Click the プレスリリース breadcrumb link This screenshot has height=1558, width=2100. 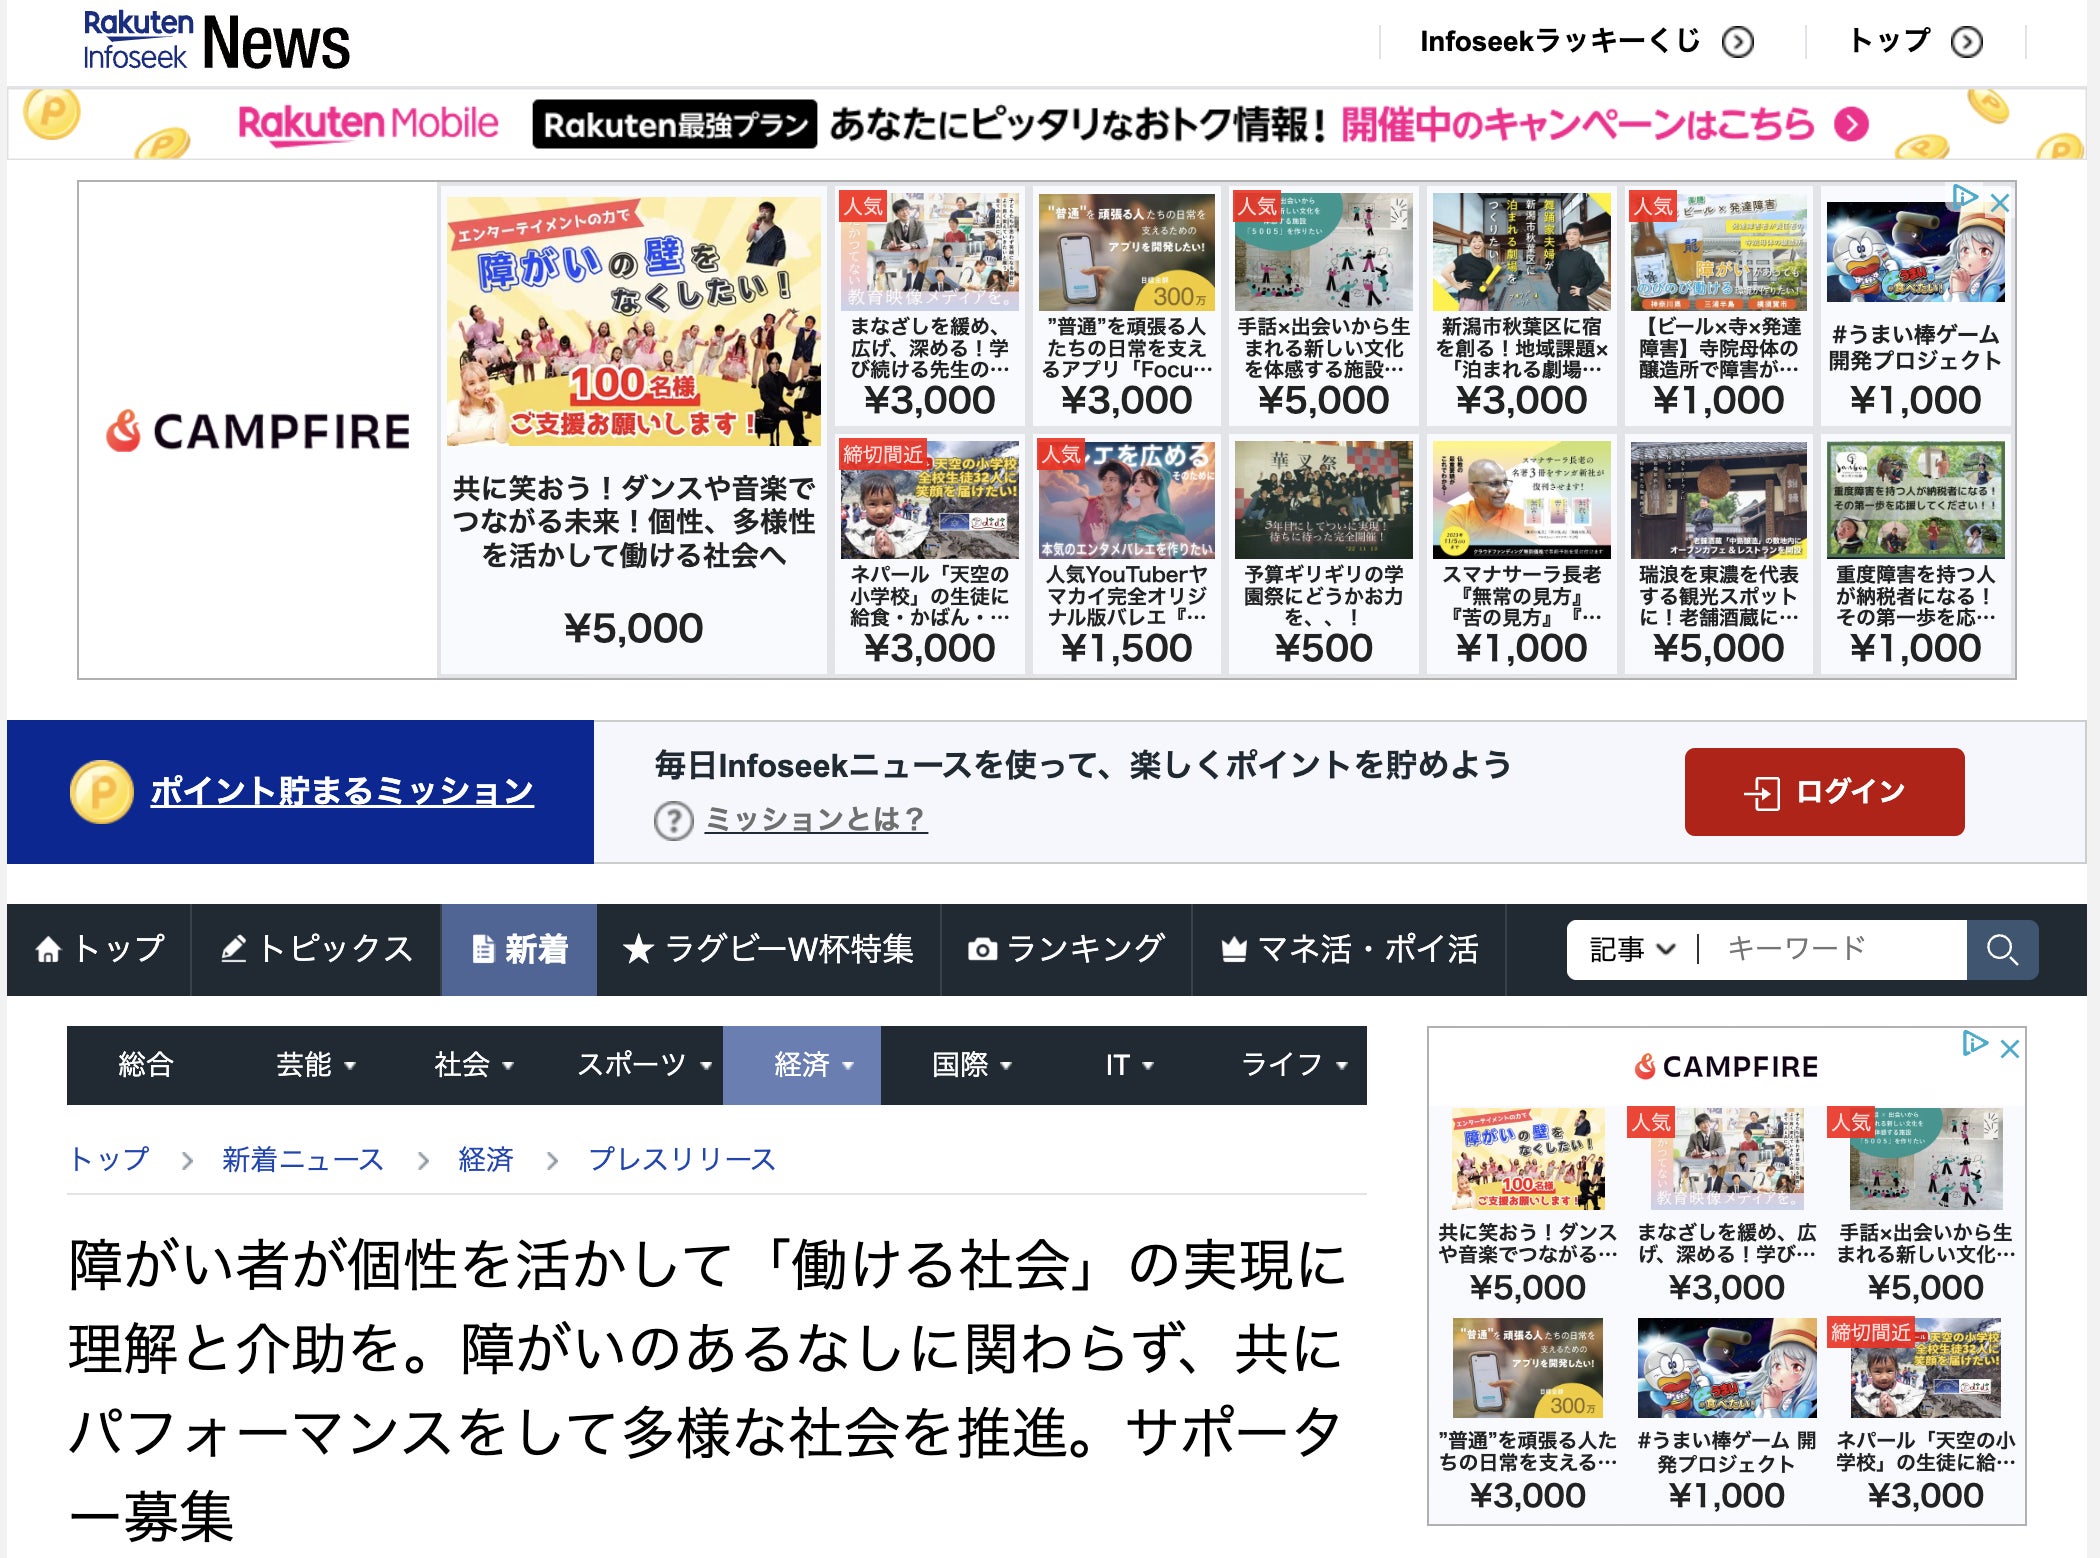click(x=681, y=1159)
